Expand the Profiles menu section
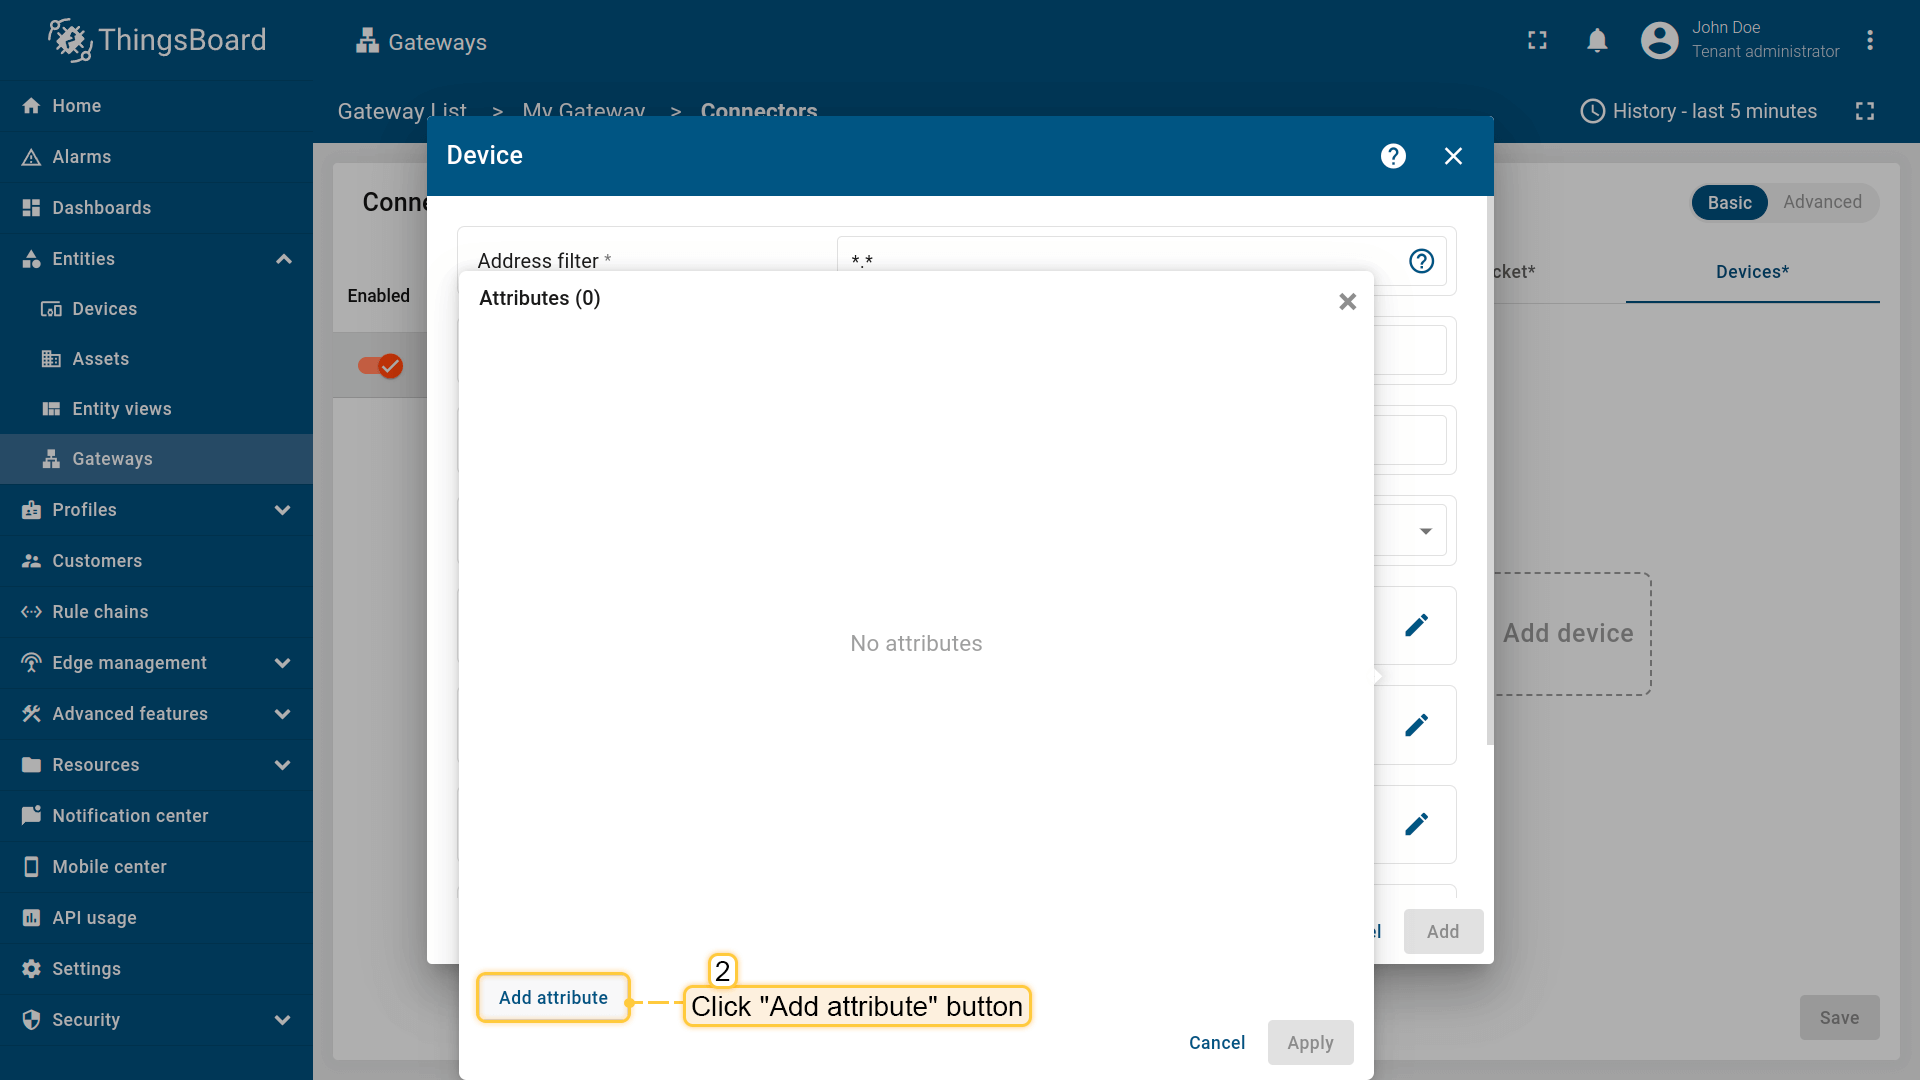Screen dimensions: 1920x1080 (x=283, y=510)
